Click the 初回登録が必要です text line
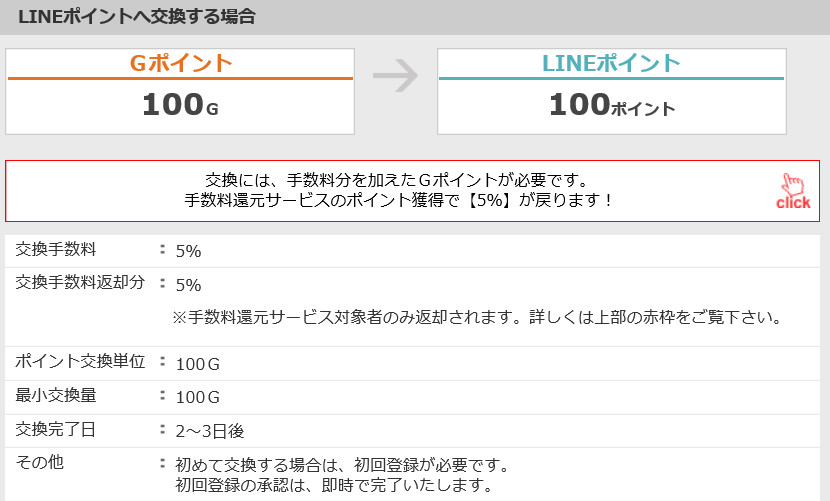830x501 pixels. [x=342, y=465]
